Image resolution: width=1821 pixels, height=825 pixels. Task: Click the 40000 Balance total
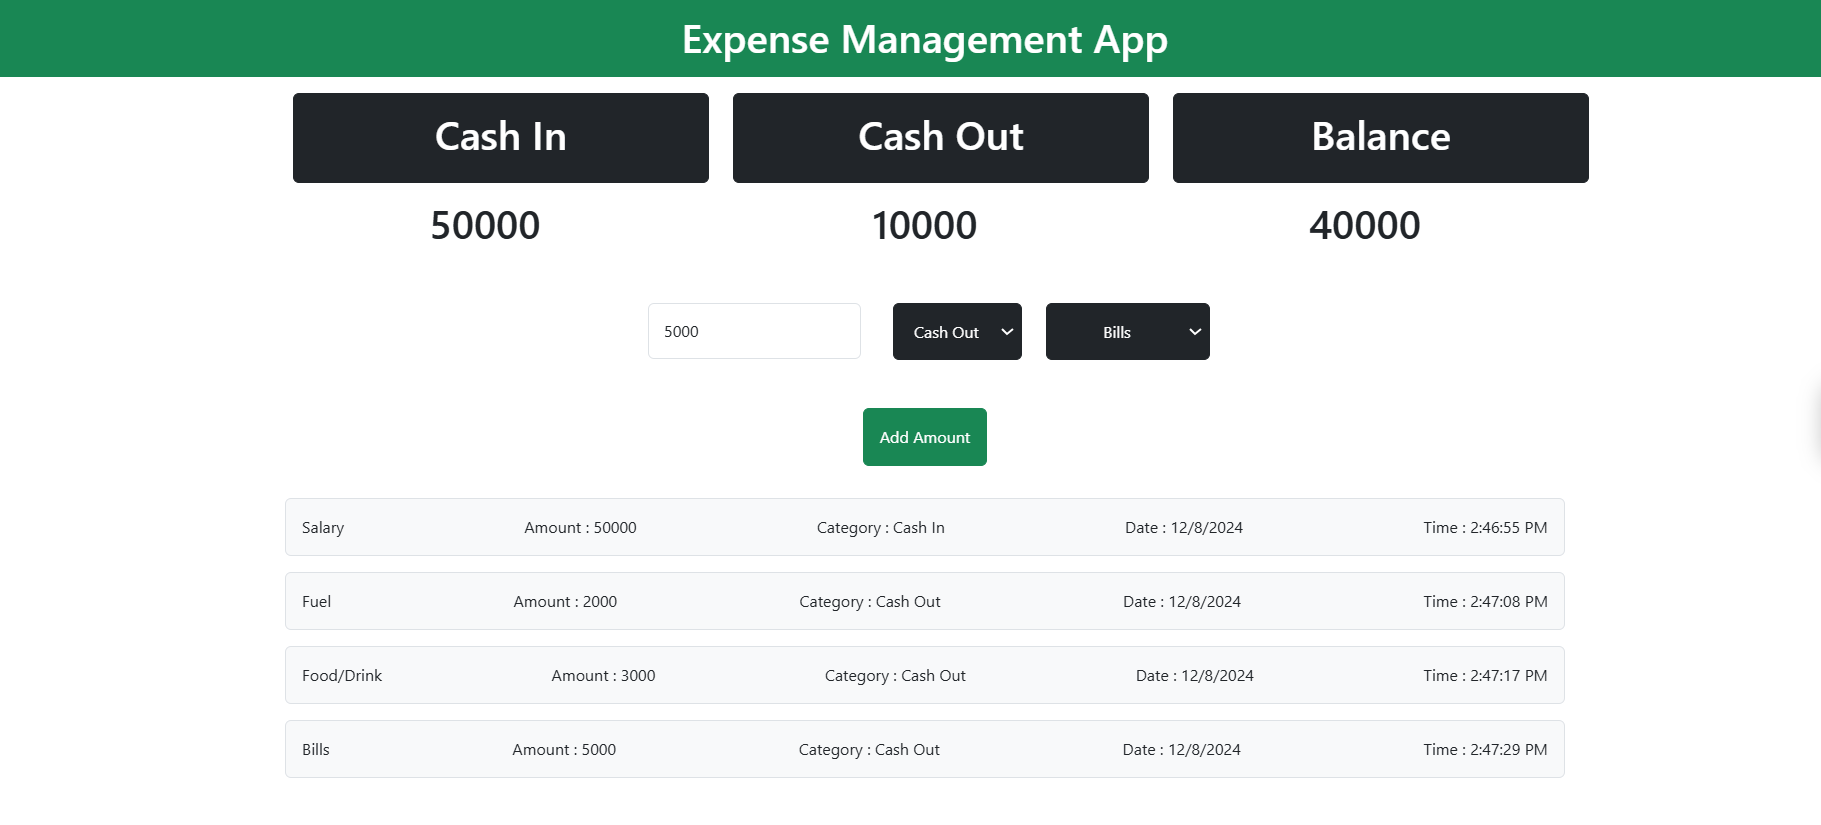pyautogui.click(x=1364, y=226)
